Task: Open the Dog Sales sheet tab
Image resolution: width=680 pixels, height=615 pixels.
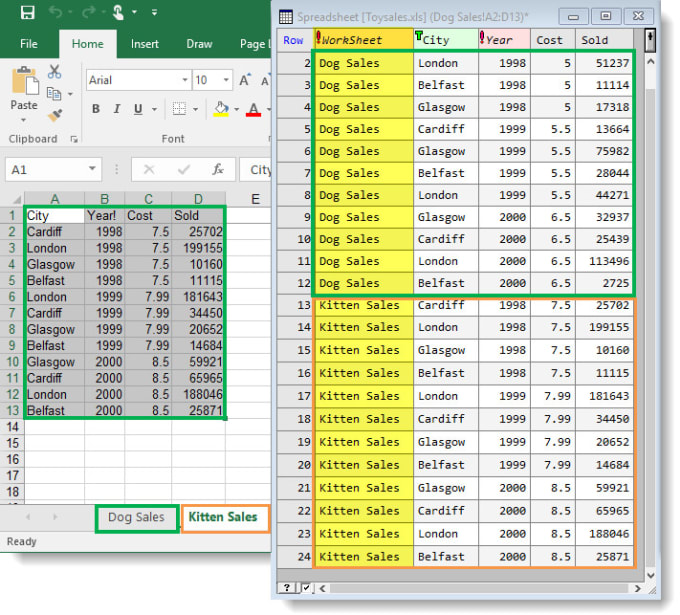Action: [137, 517]
